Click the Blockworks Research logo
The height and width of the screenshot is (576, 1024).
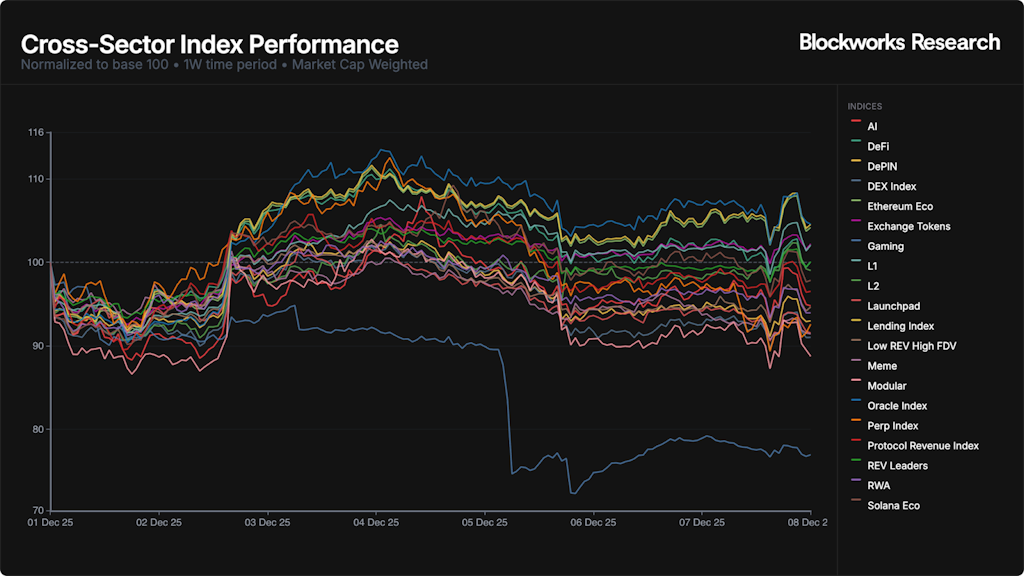899,42
